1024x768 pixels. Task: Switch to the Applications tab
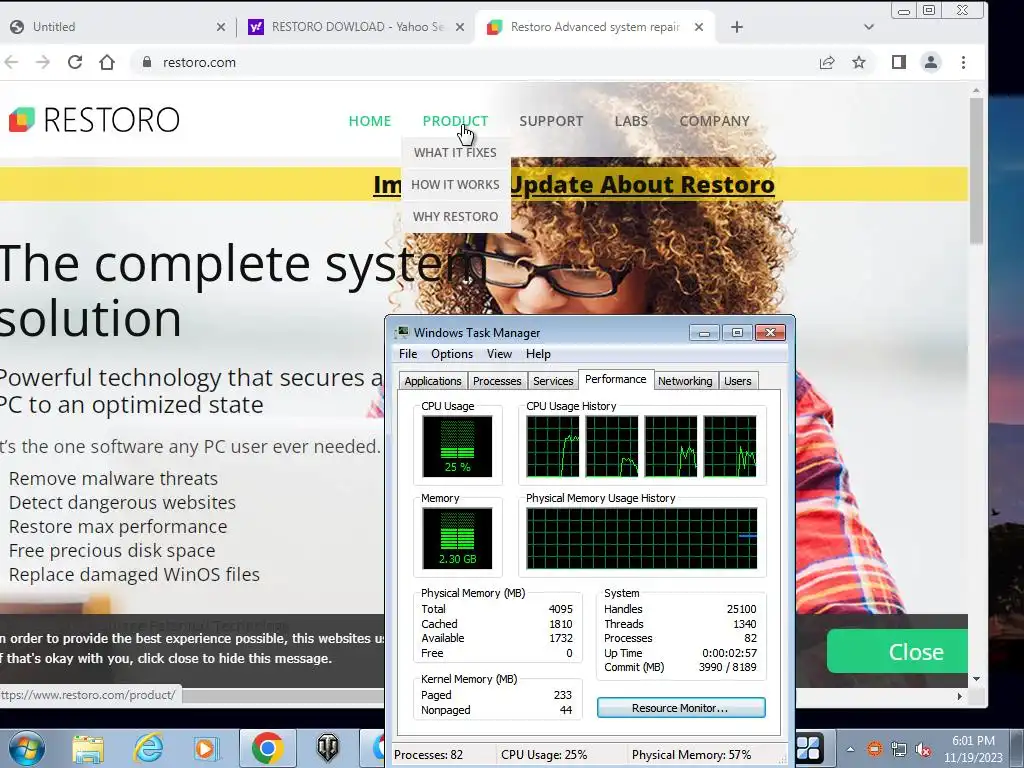[x=432, y=381]
